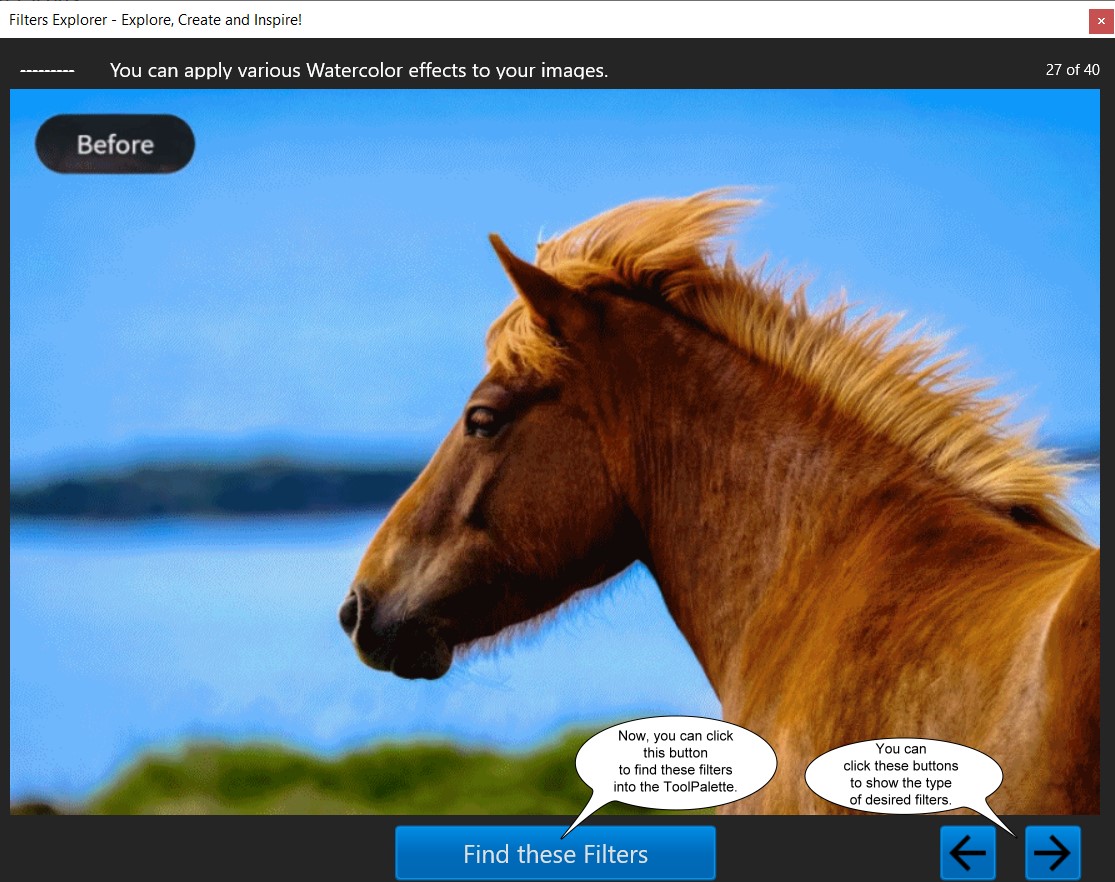1115x882 pixels.
Task: Click the dark island on the horizon
Action: click(200, 490)
